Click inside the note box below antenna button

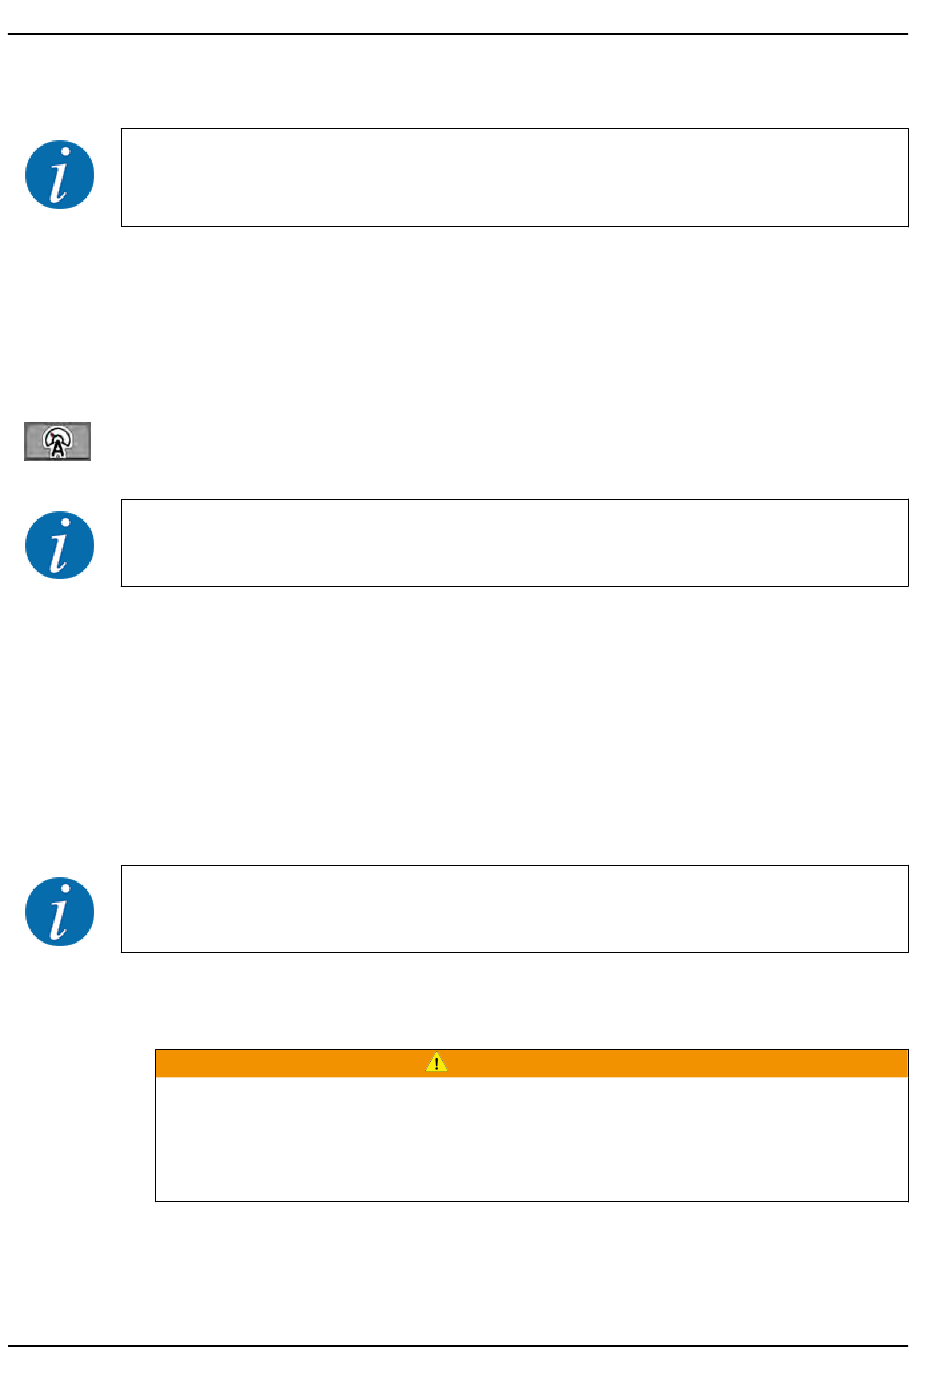point(514,543)
